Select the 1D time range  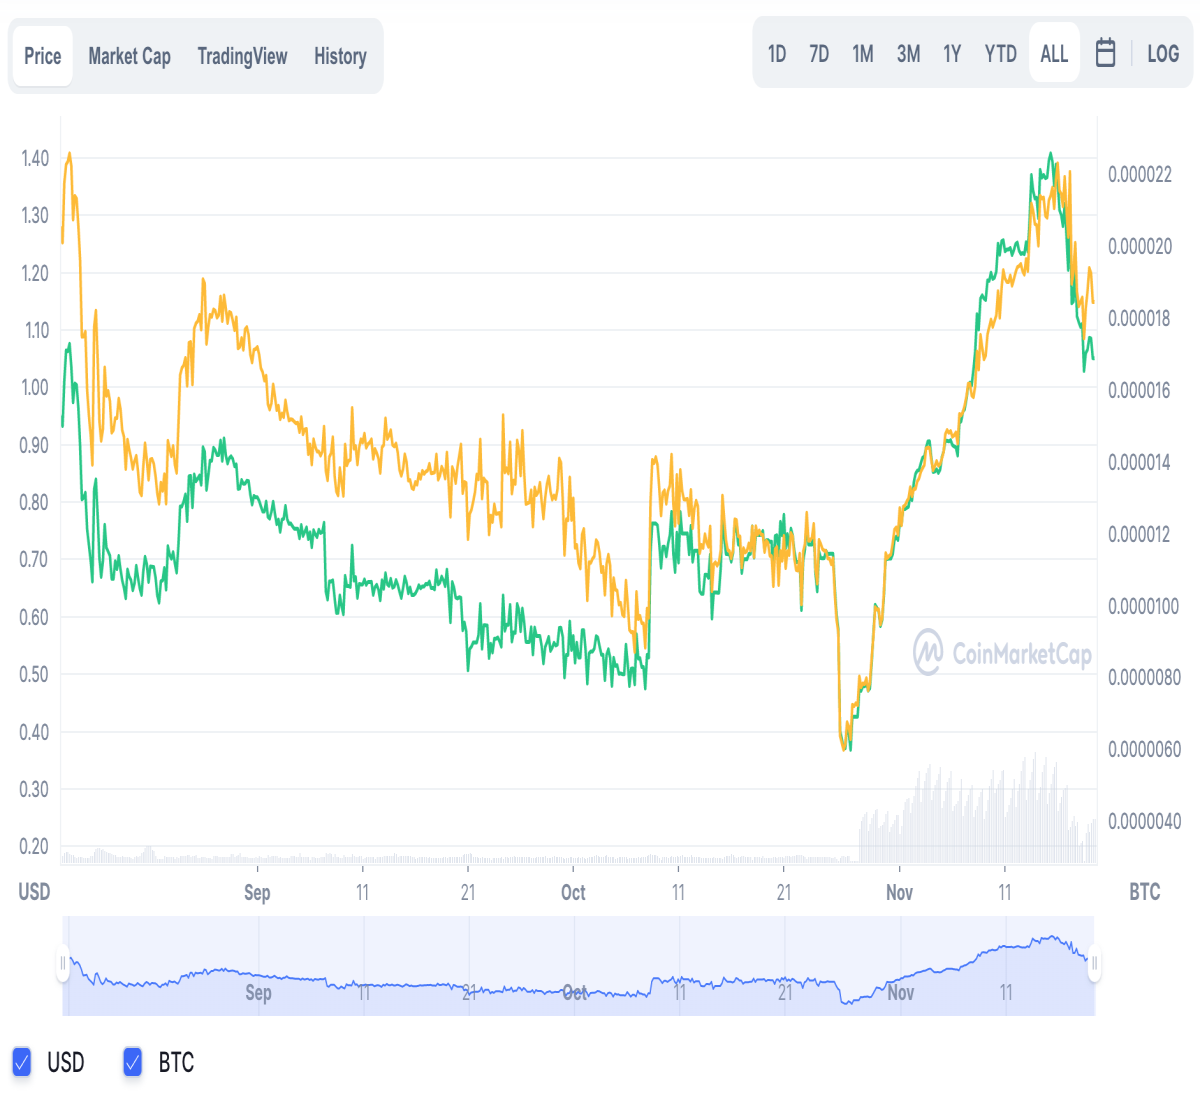click(x=777, y=54)
